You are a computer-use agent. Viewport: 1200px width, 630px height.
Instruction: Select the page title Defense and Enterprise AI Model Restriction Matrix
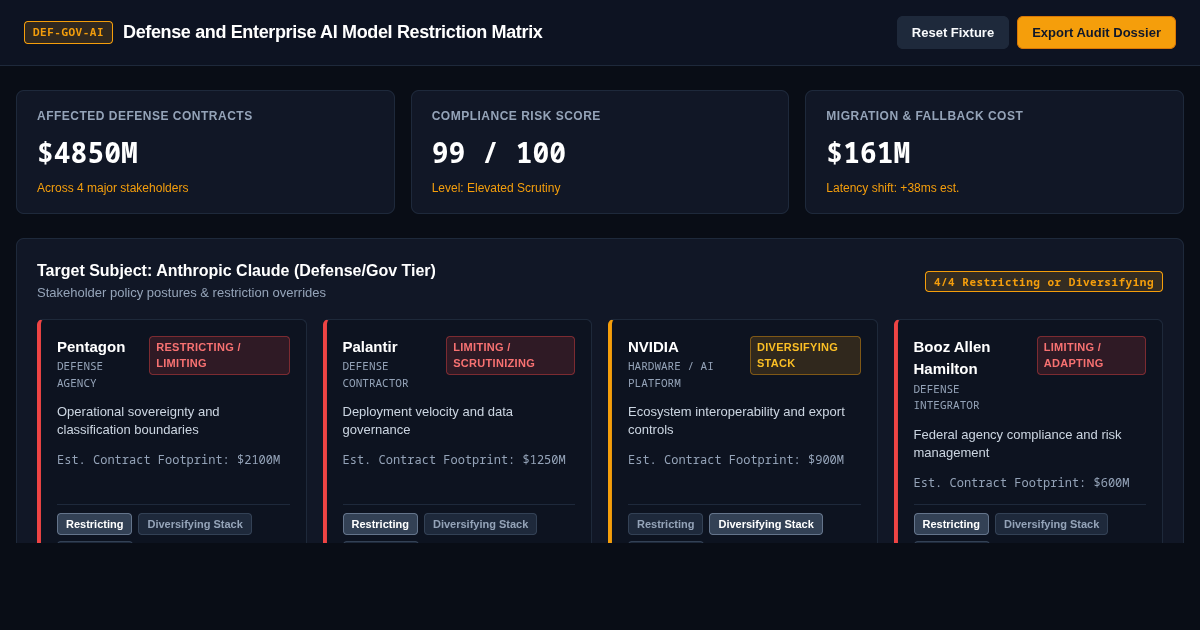pos(333,32)
